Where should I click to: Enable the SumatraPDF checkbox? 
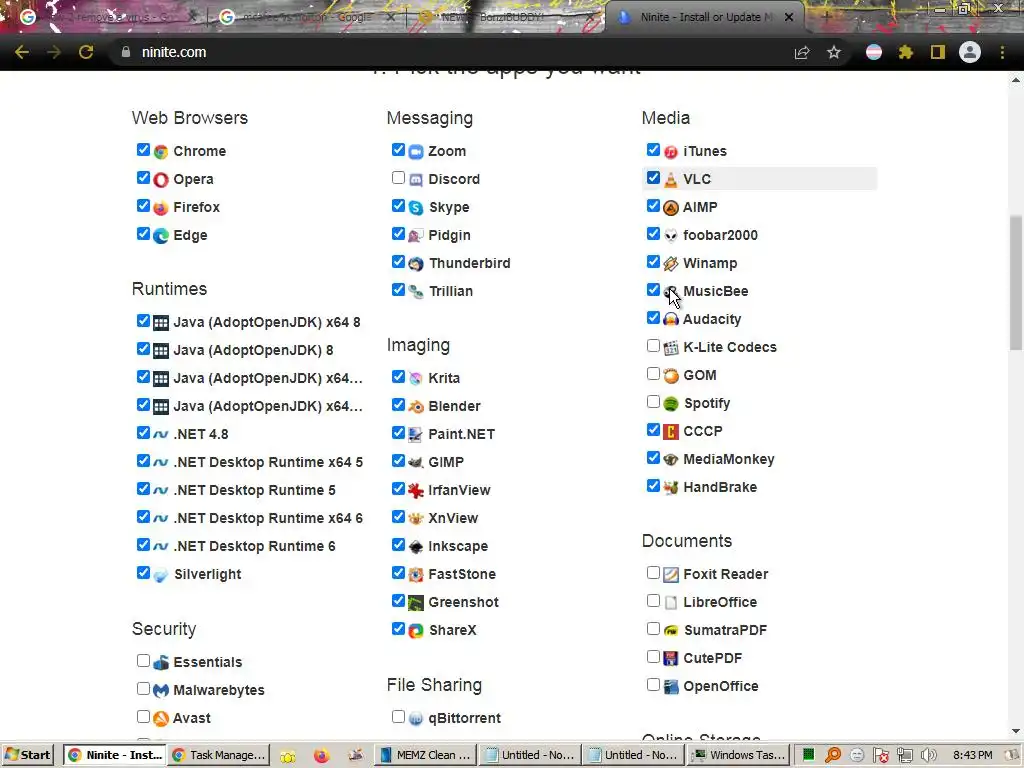coord(653,629)
